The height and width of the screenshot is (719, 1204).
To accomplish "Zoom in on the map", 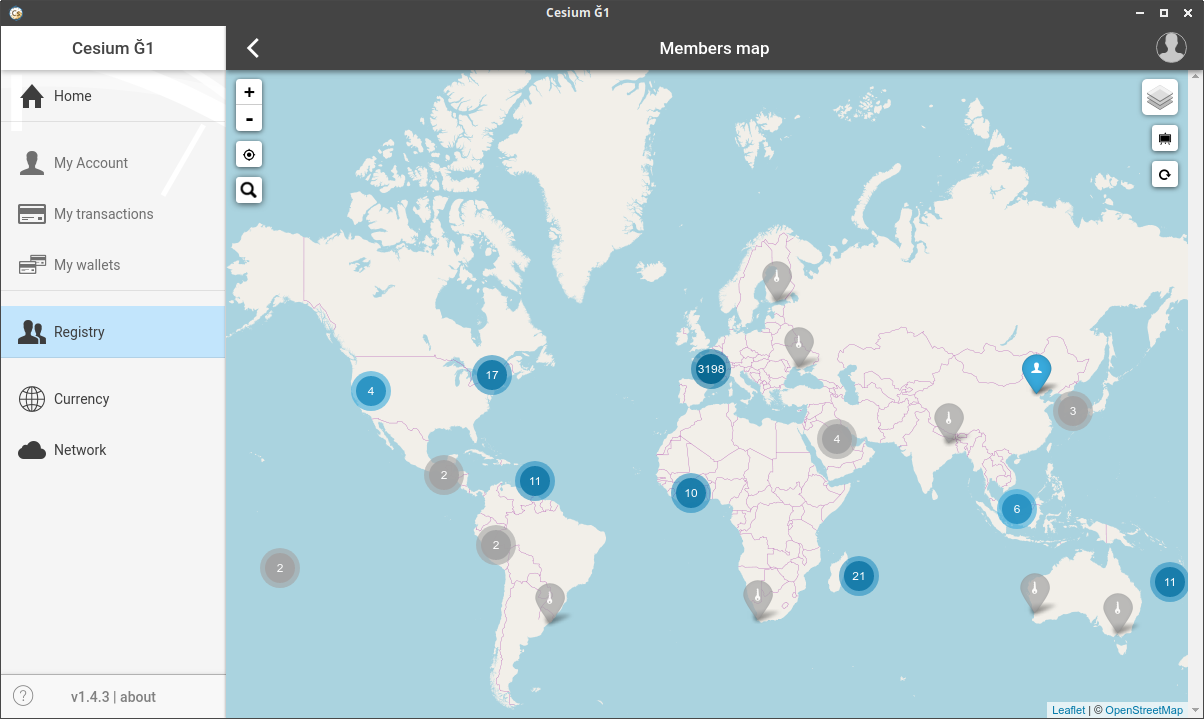I will coord(249,92).
